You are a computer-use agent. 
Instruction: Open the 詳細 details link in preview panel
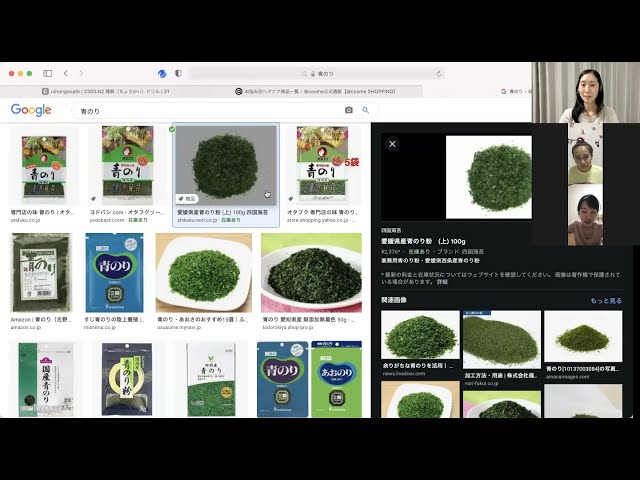click(x=442, y=282)
